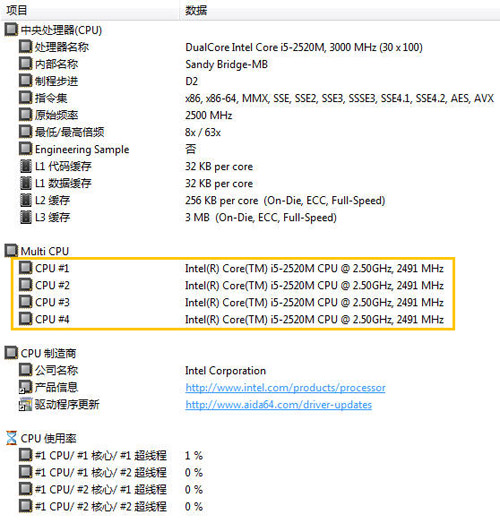Screen dimensions: 500x523
Task: Select the Multi CPU heading
Action: pos(45,251)
